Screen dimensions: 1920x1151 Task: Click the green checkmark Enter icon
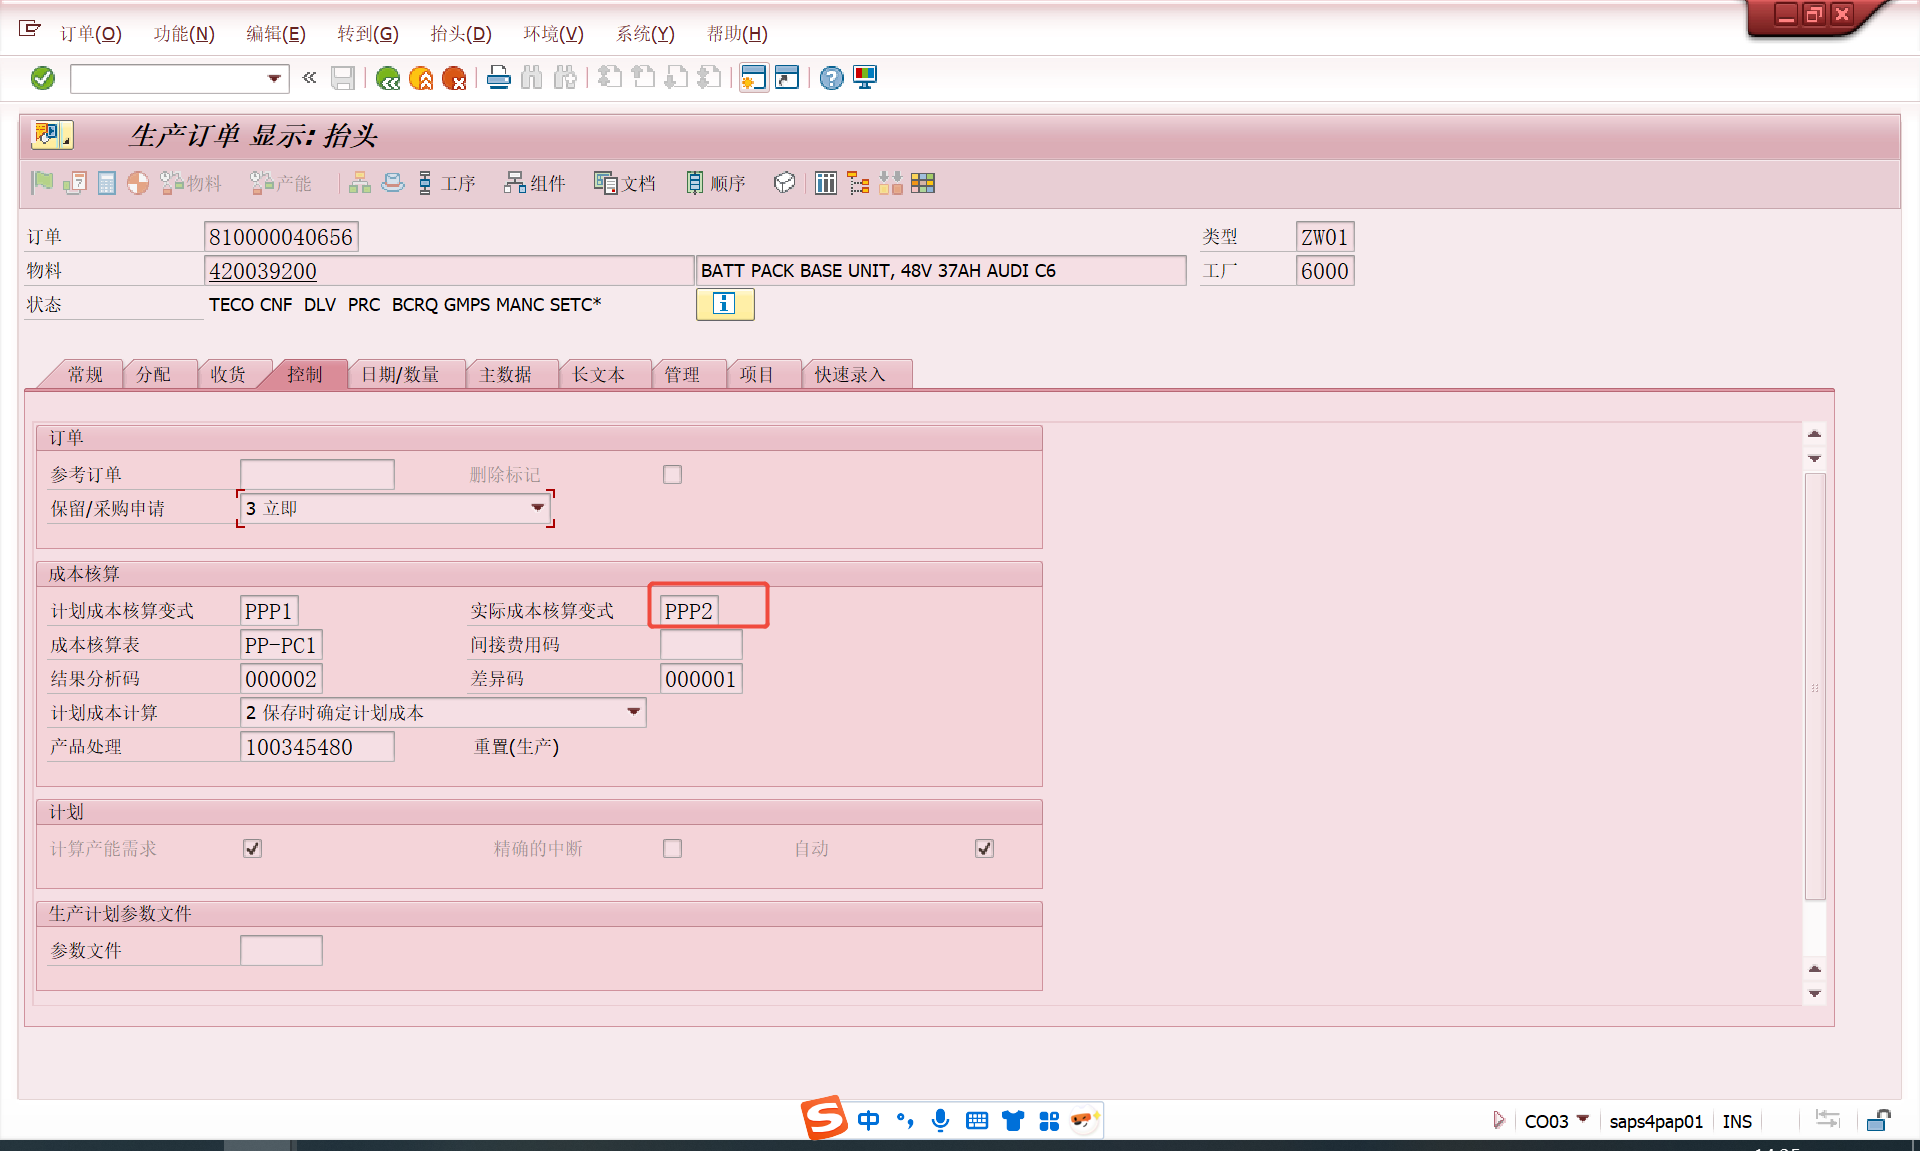click(42, 78)
